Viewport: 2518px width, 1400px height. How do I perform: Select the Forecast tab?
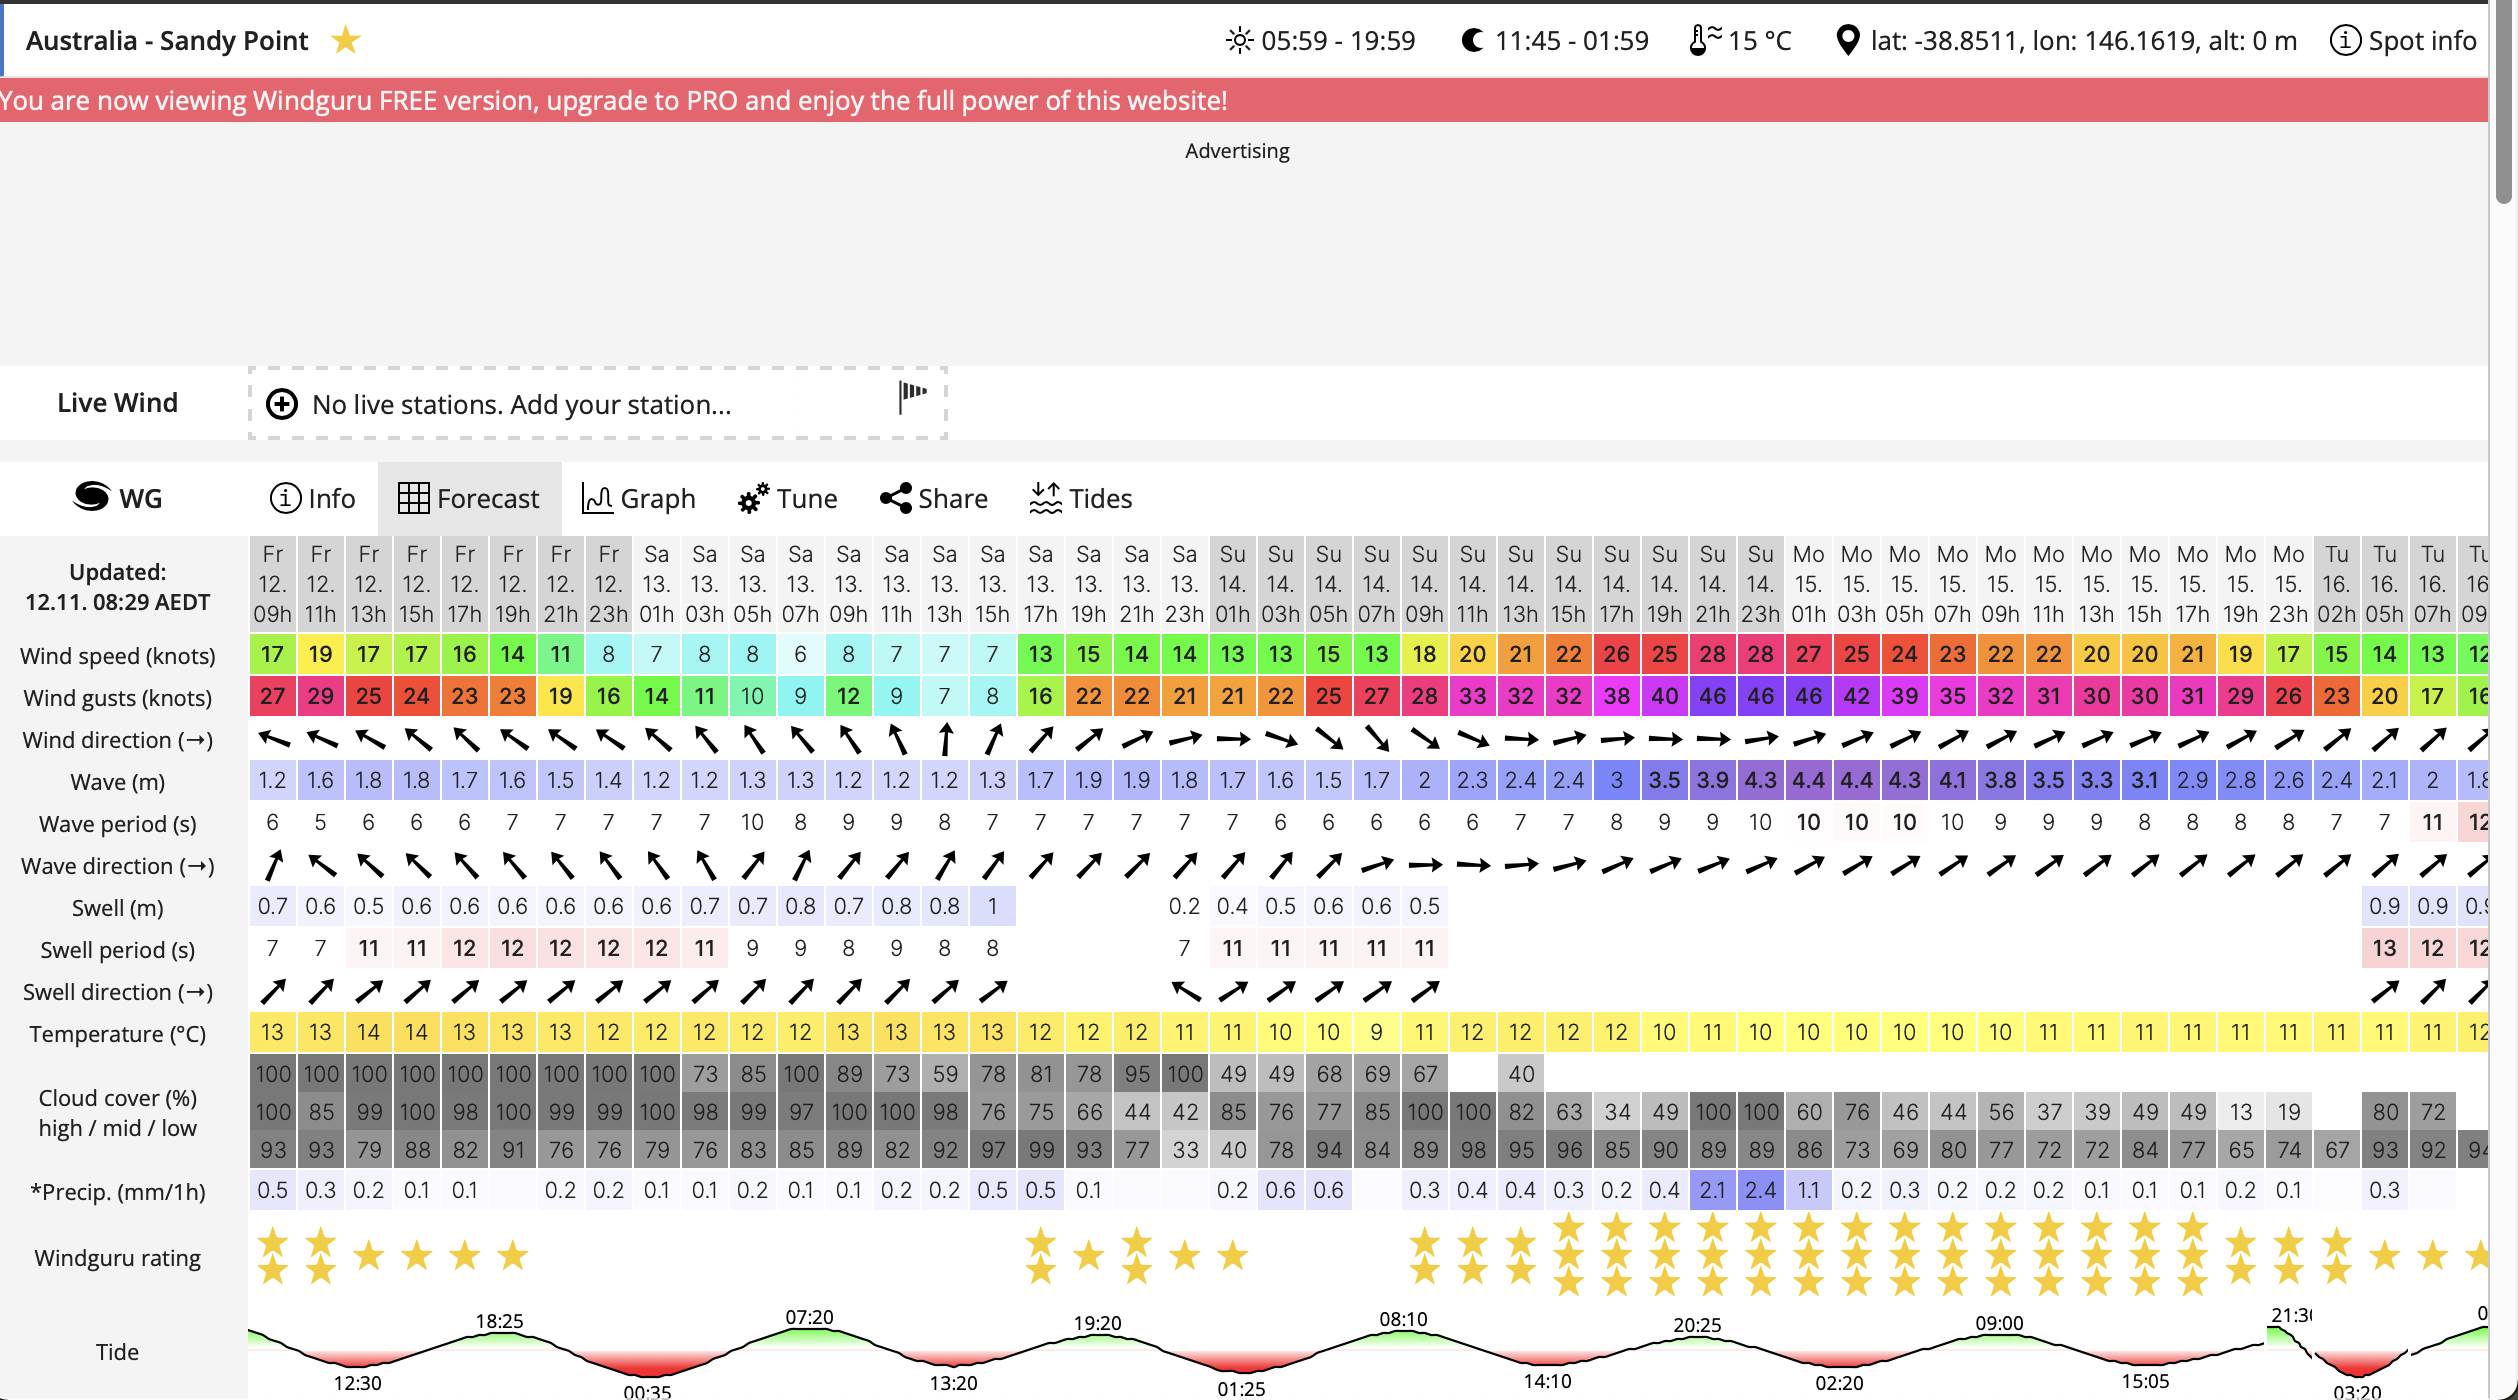469,498
